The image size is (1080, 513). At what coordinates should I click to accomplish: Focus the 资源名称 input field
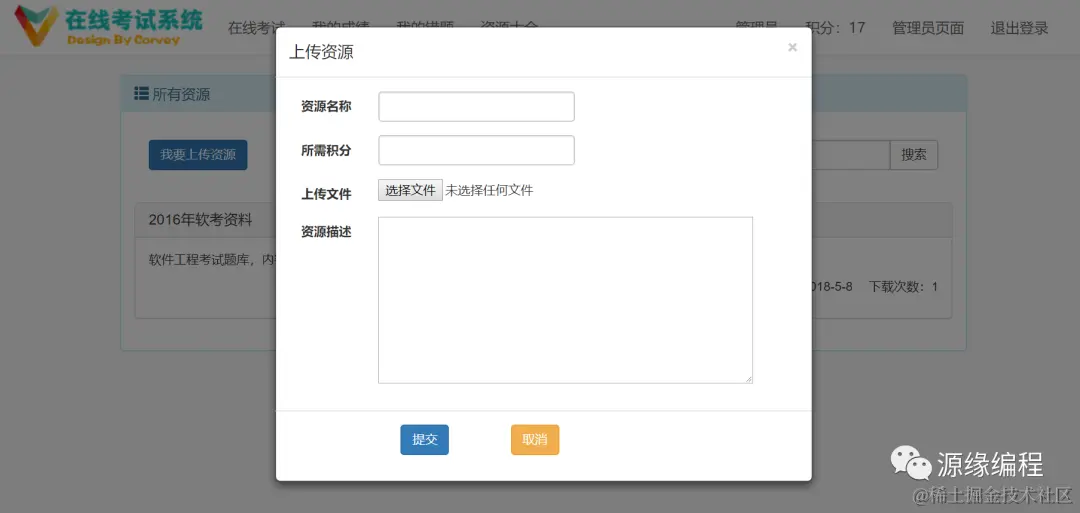[x=476, y=107]
